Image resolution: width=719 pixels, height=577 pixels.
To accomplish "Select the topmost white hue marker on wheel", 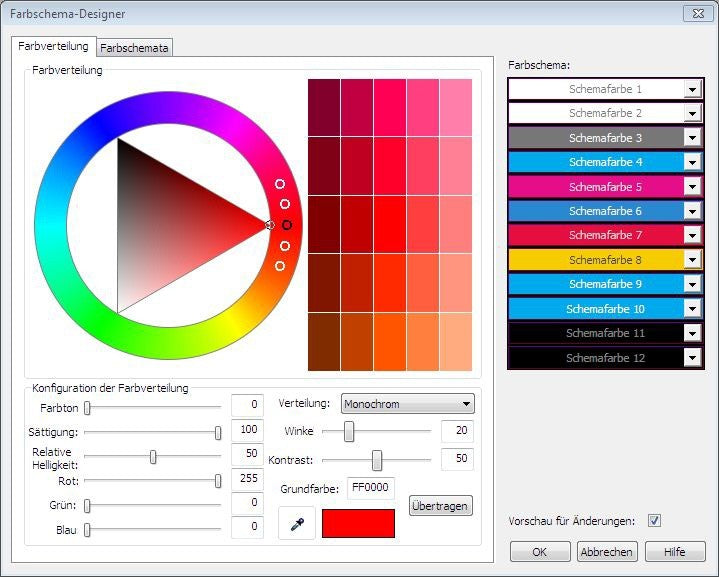I will (x=280, y=184).
